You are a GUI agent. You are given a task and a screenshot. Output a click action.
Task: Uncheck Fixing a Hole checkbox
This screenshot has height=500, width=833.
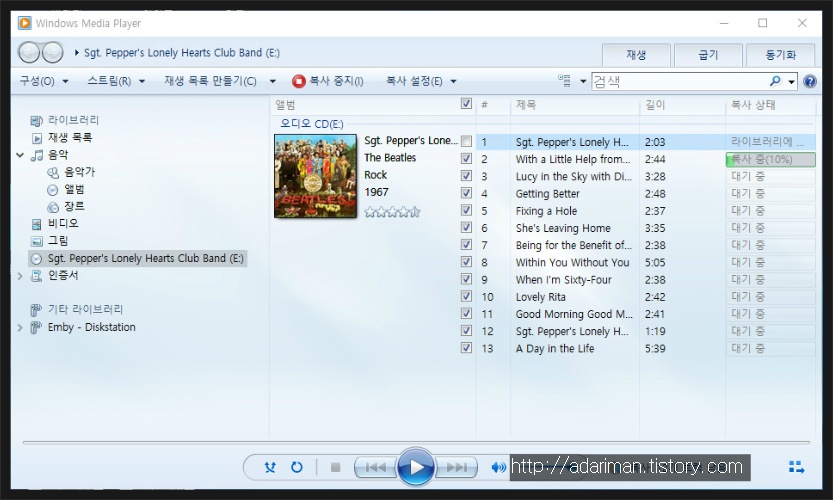(x=466, y=210)
